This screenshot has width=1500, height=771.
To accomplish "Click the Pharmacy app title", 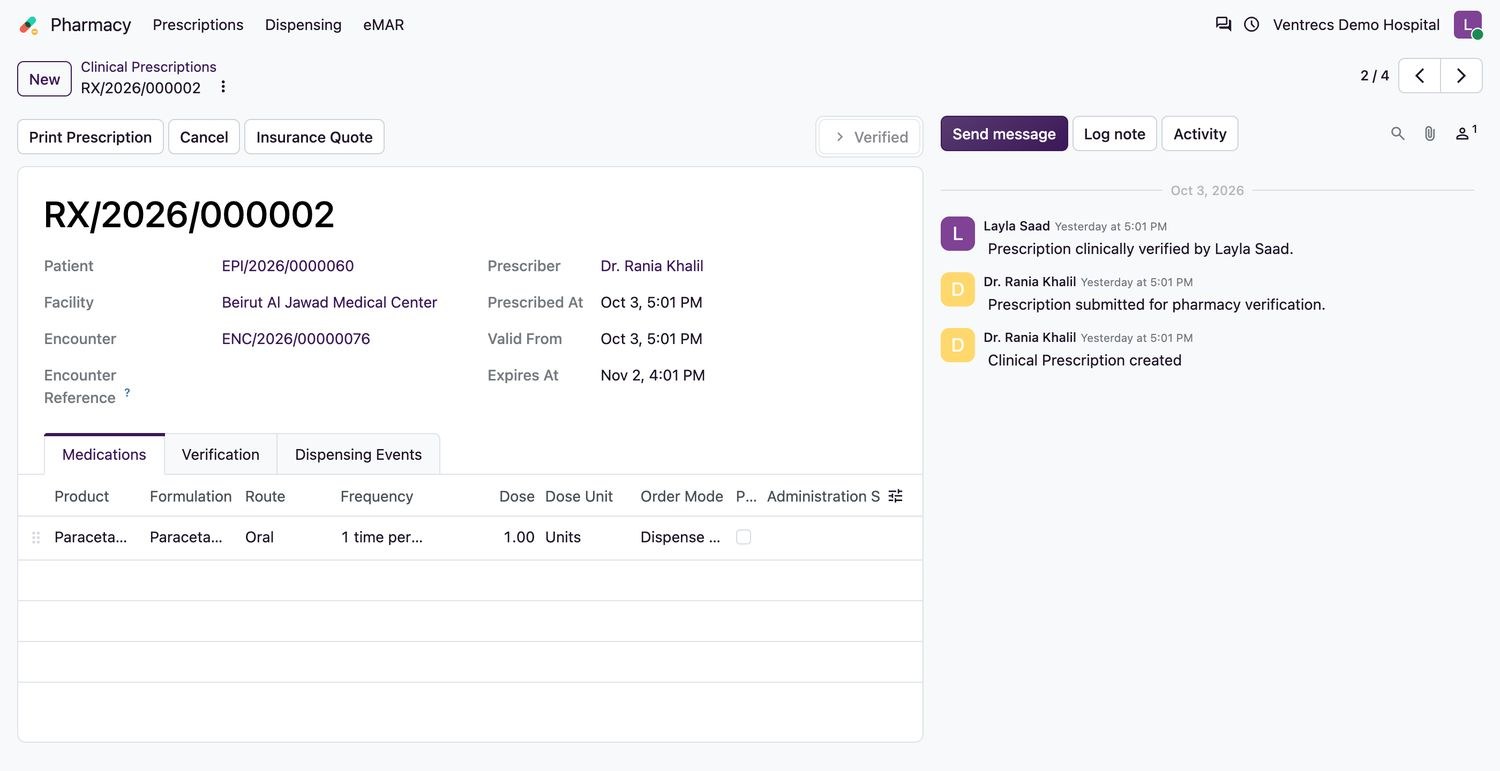I will 91,25.
